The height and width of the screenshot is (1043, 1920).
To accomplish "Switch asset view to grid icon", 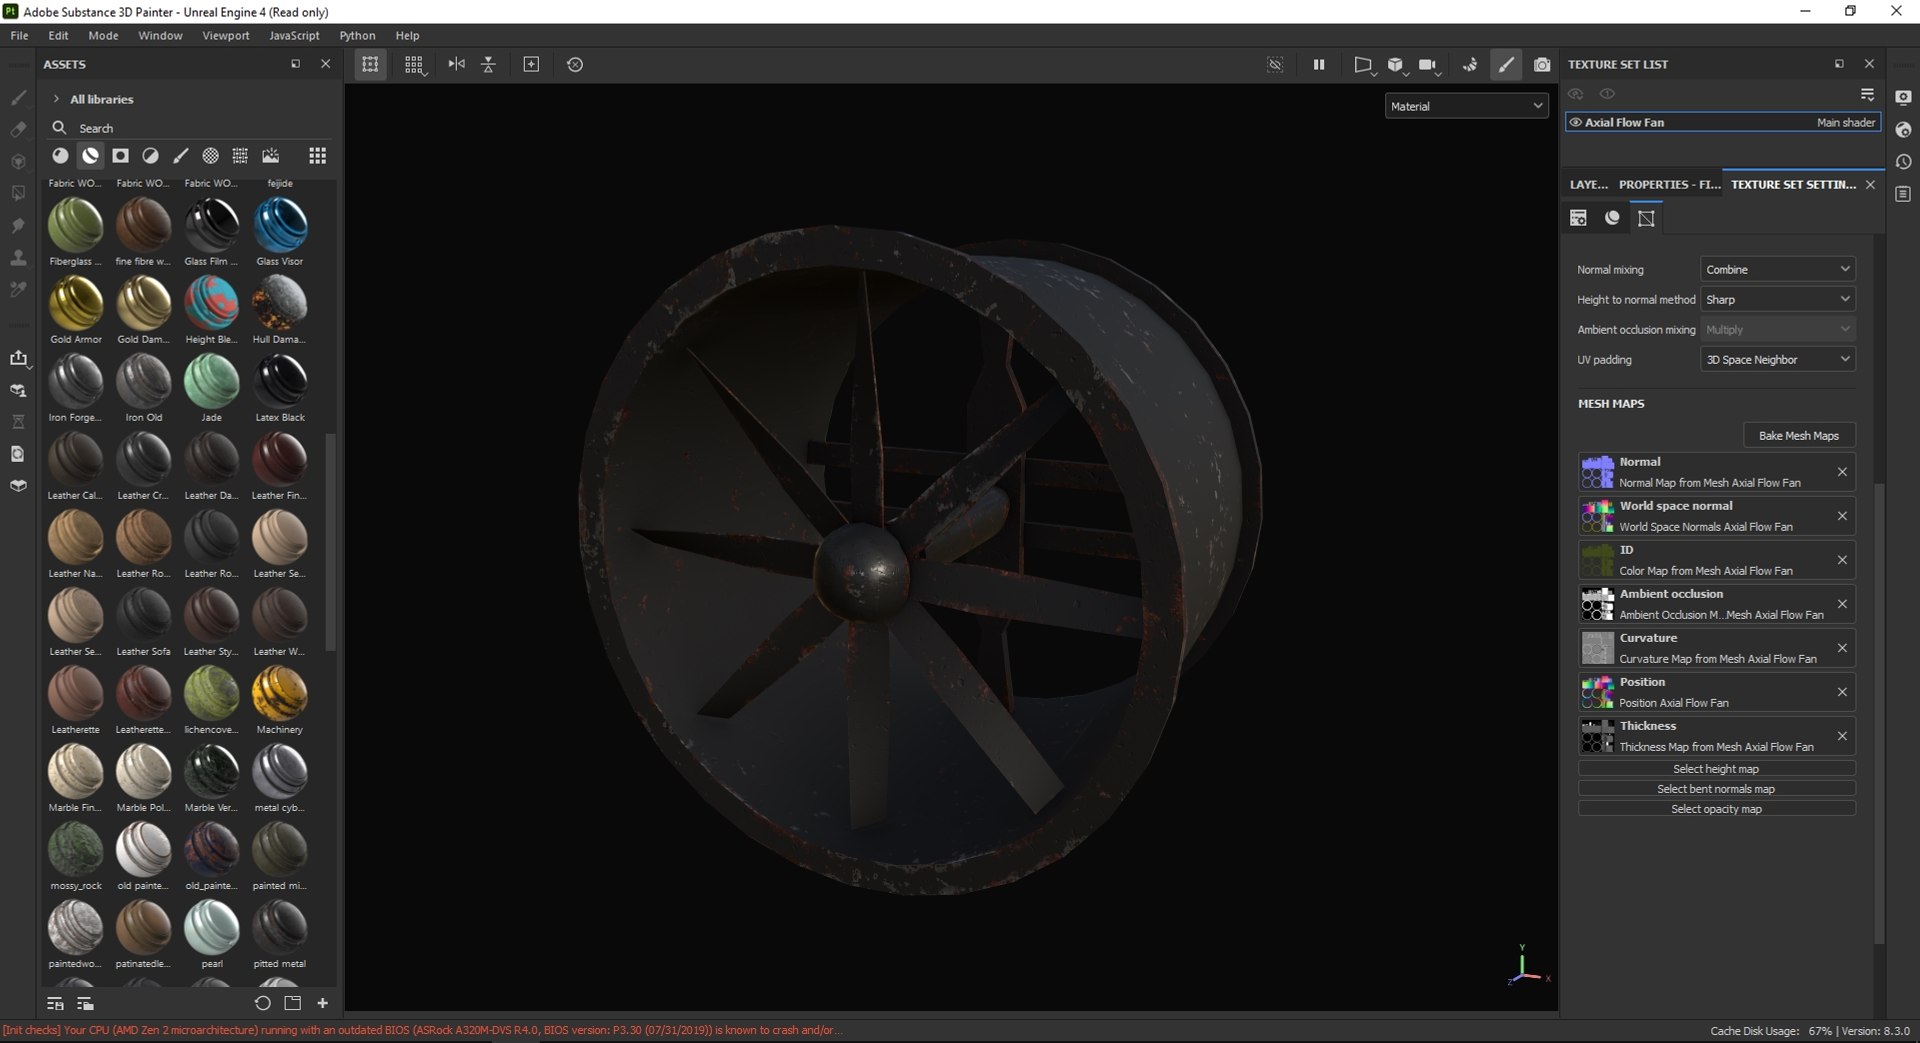I will click(317, 156).
